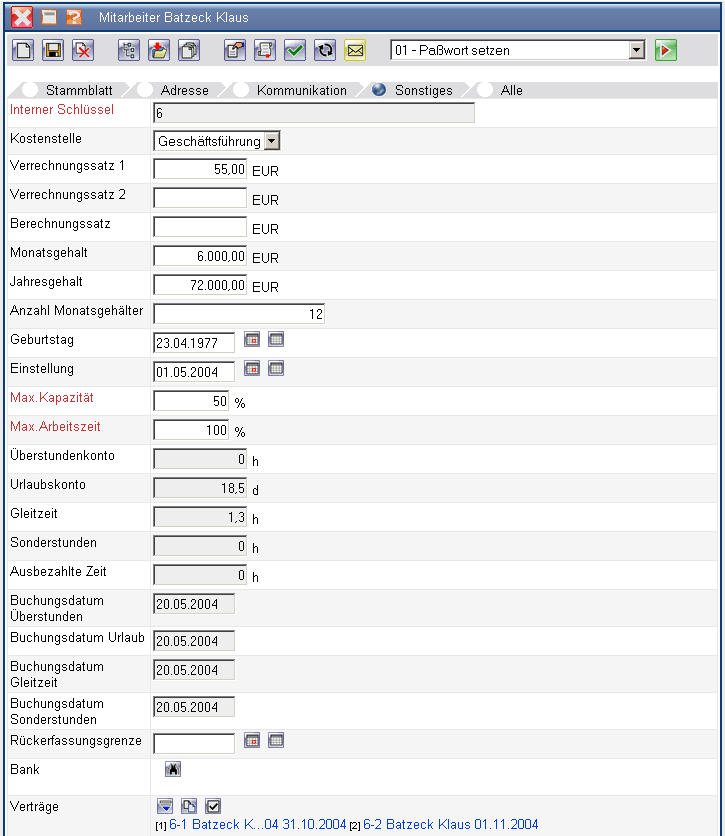Click the delete record icon with red X
The image size is (725, 836).
[x=83, y=50]
